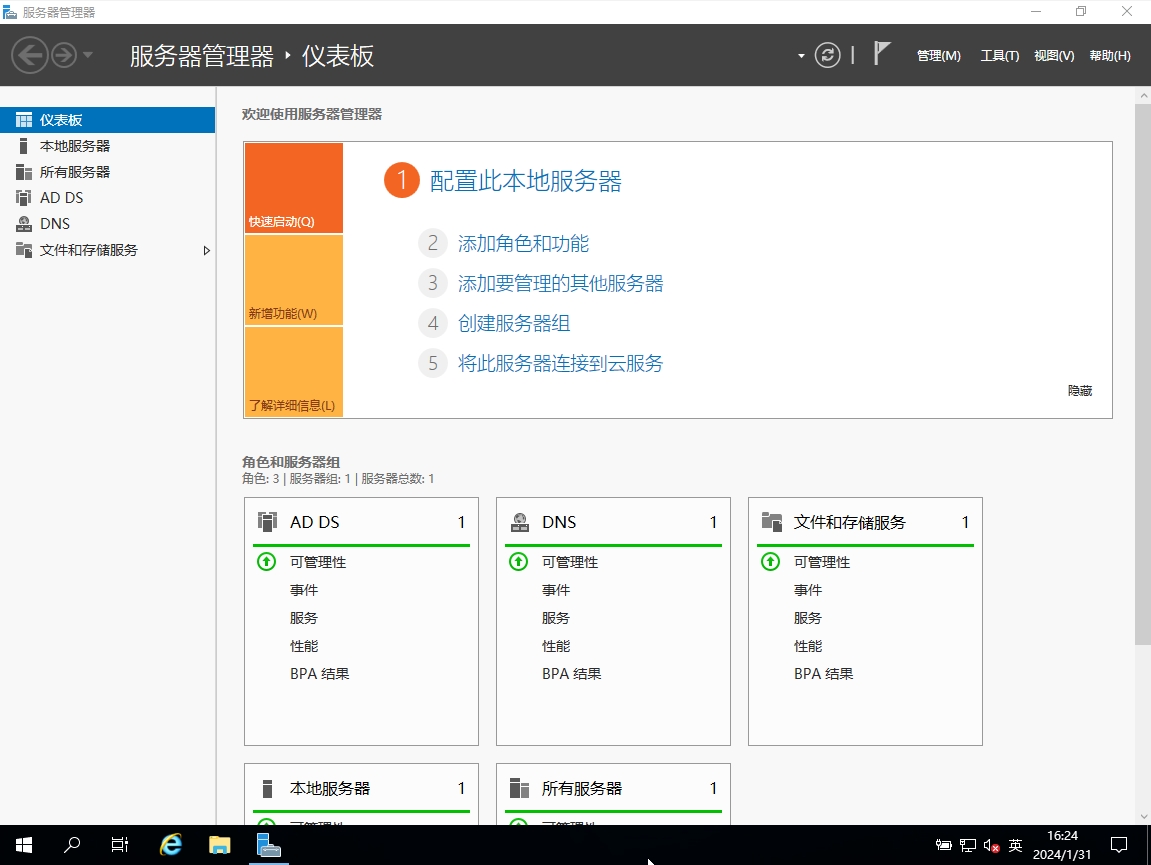Click the 文件和存储服务 tile icon
This screenshot has width=1151, height=865.
click(771, 522)
